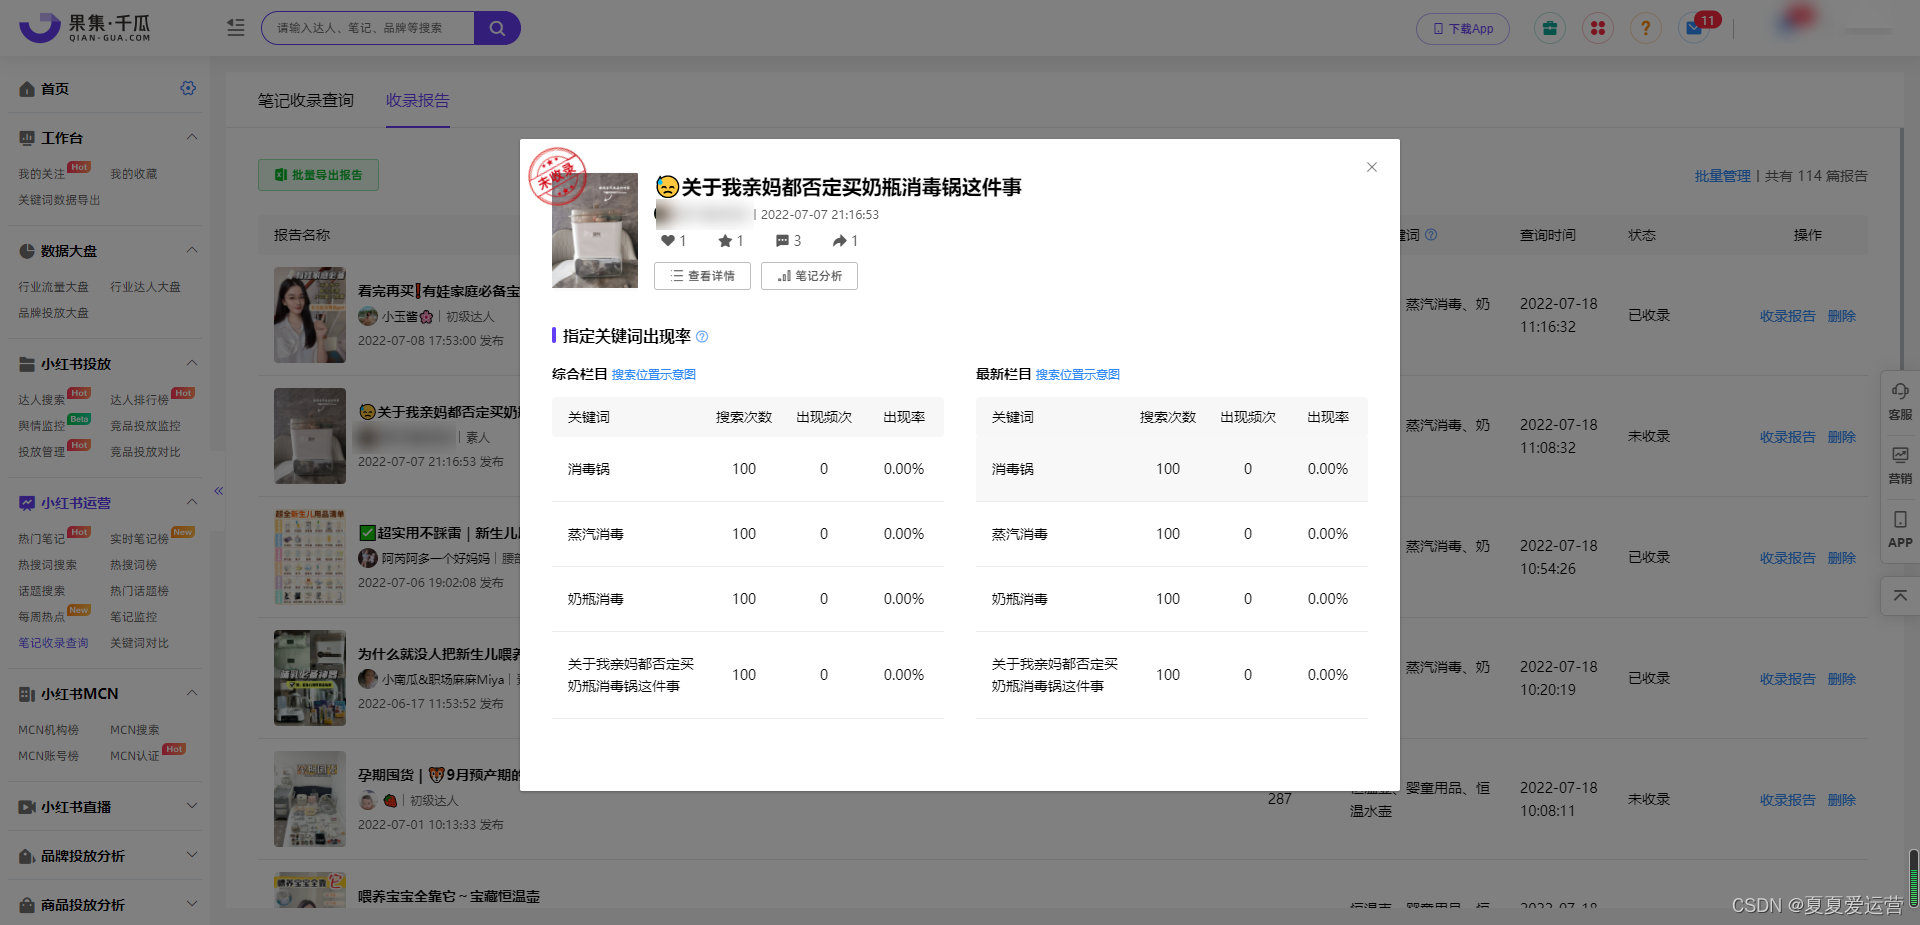The image size is (1920, 925).
Task: Click the back-to-top arrow button
Action: click(x=1900, y=595)
